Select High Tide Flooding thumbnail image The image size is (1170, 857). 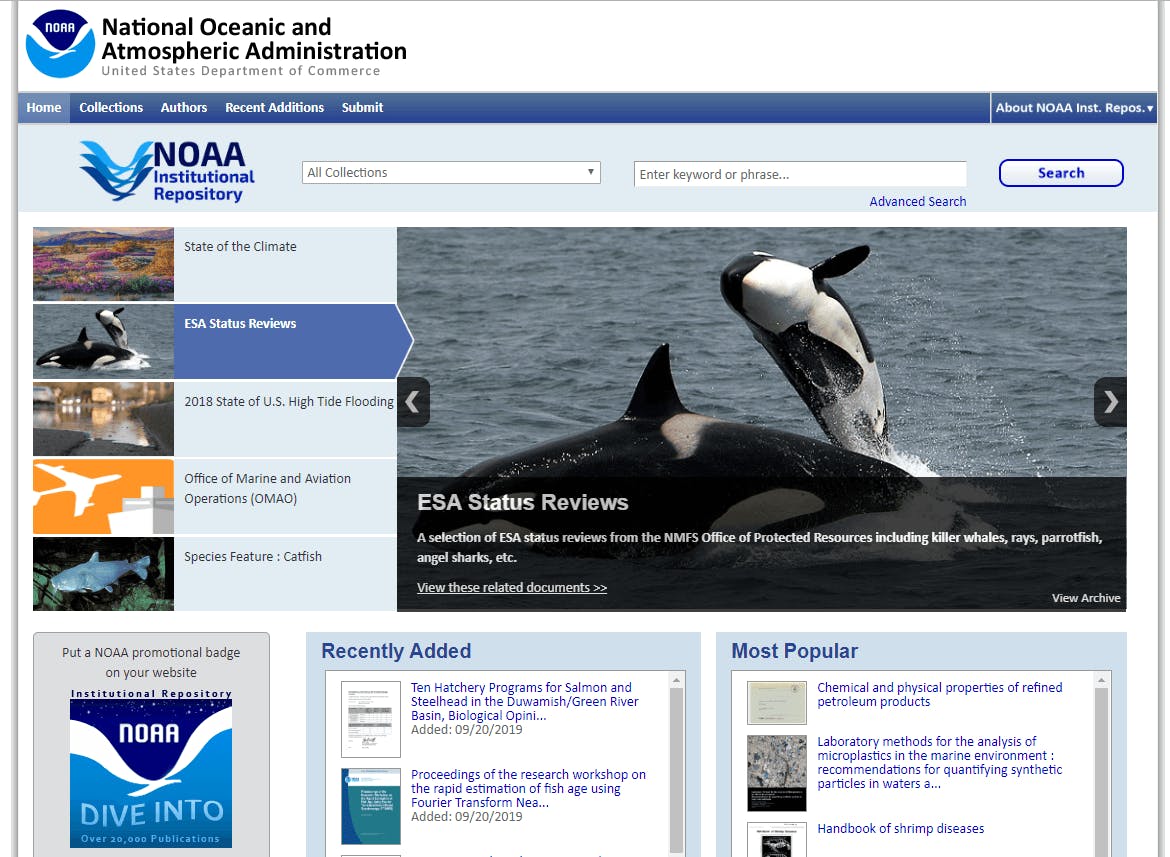(104, 419)
